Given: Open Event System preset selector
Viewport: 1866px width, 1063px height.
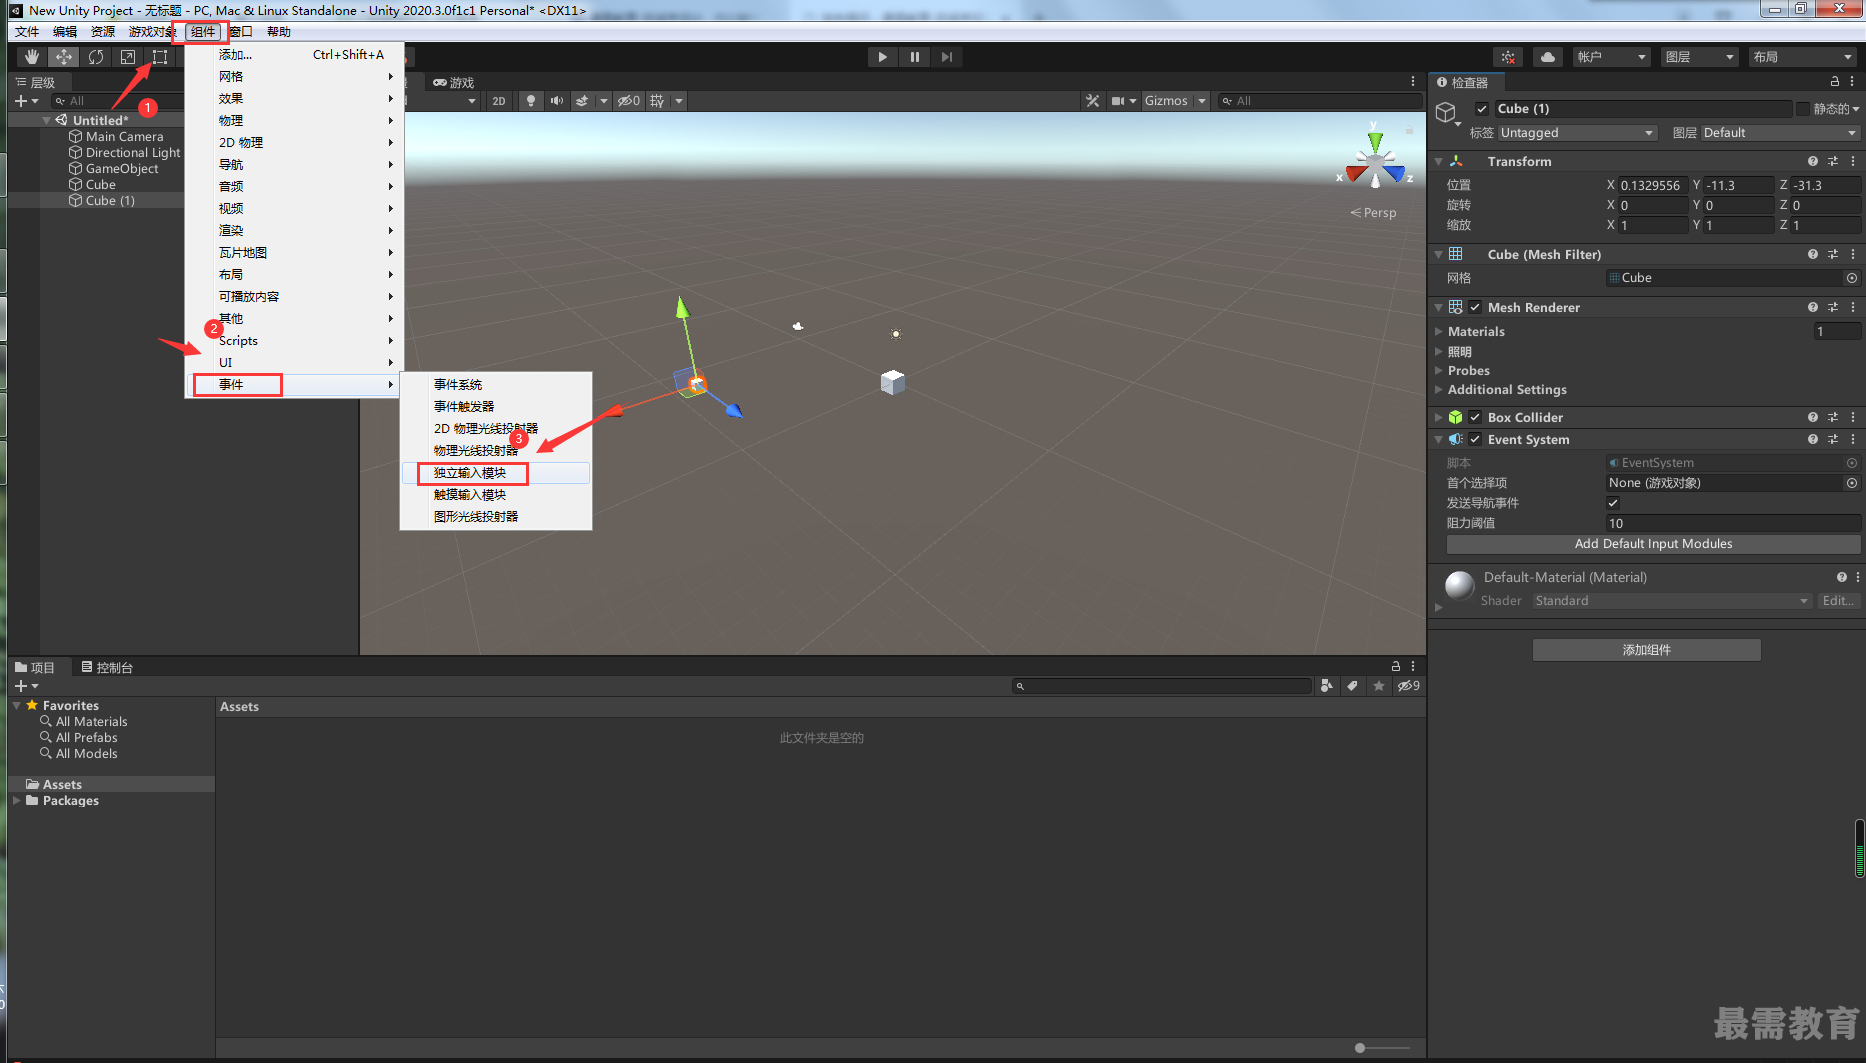Looking at the screenshot, I should pos(1833,439).
